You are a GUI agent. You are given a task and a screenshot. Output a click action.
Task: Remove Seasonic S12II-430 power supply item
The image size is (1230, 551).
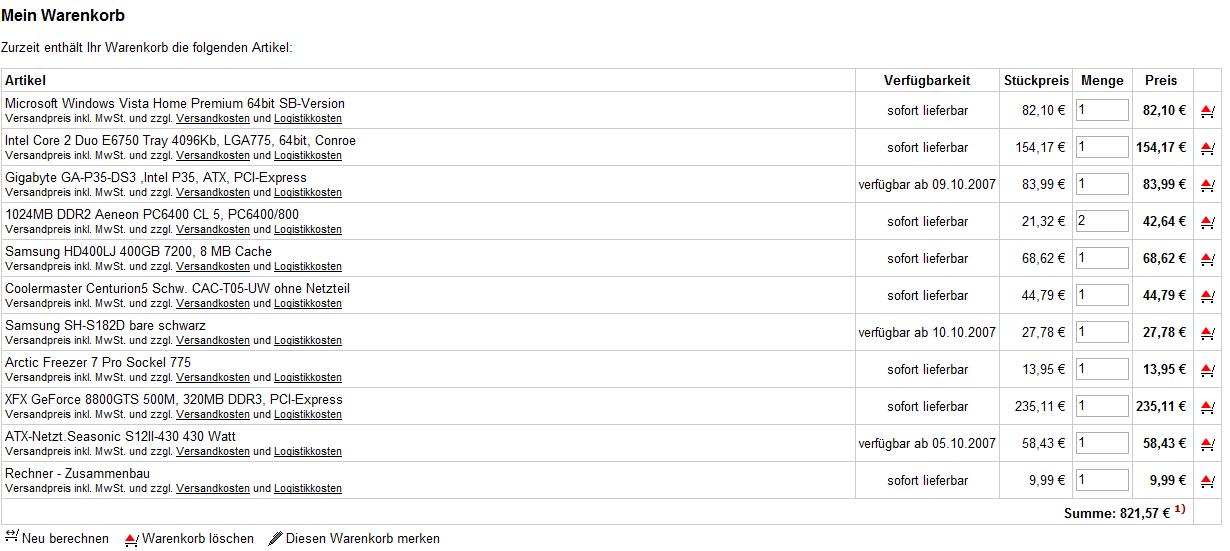pyautogui.click(x=1207, y=444)
